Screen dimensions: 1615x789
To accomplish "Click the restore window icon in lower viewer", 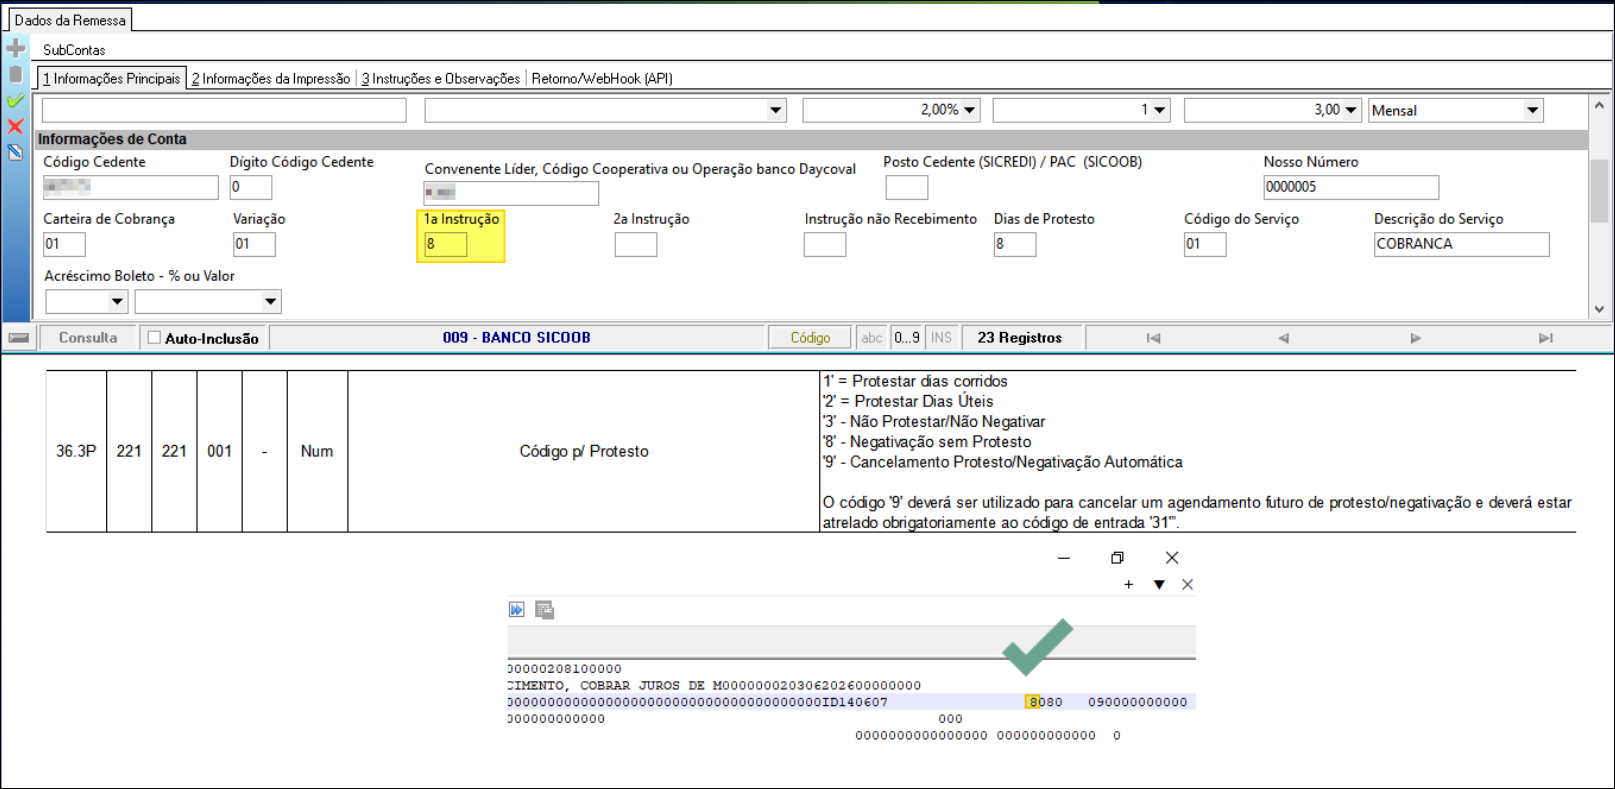I will [1117, 558].
